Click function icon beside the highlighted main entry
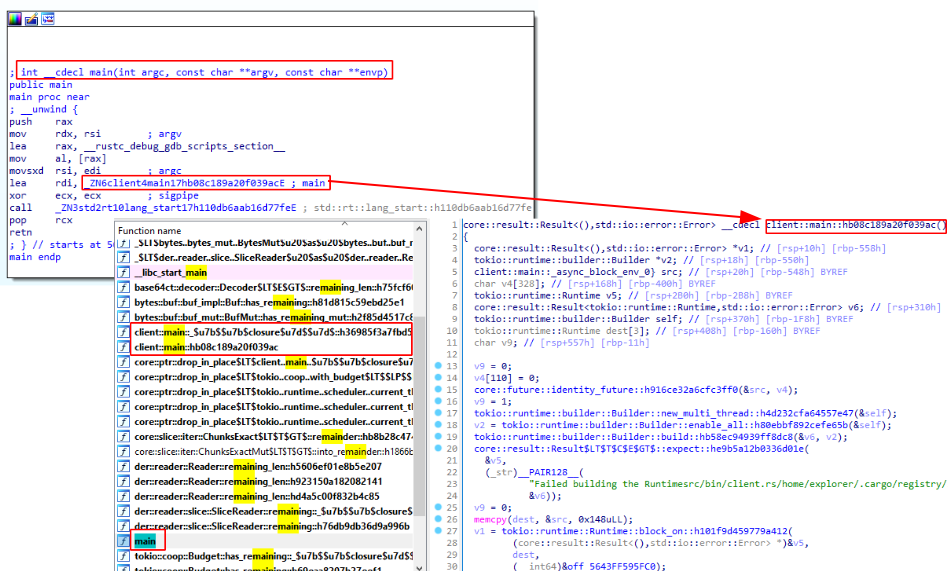Image resolution: width=949 pixels, height=571 pixels. 124,540
